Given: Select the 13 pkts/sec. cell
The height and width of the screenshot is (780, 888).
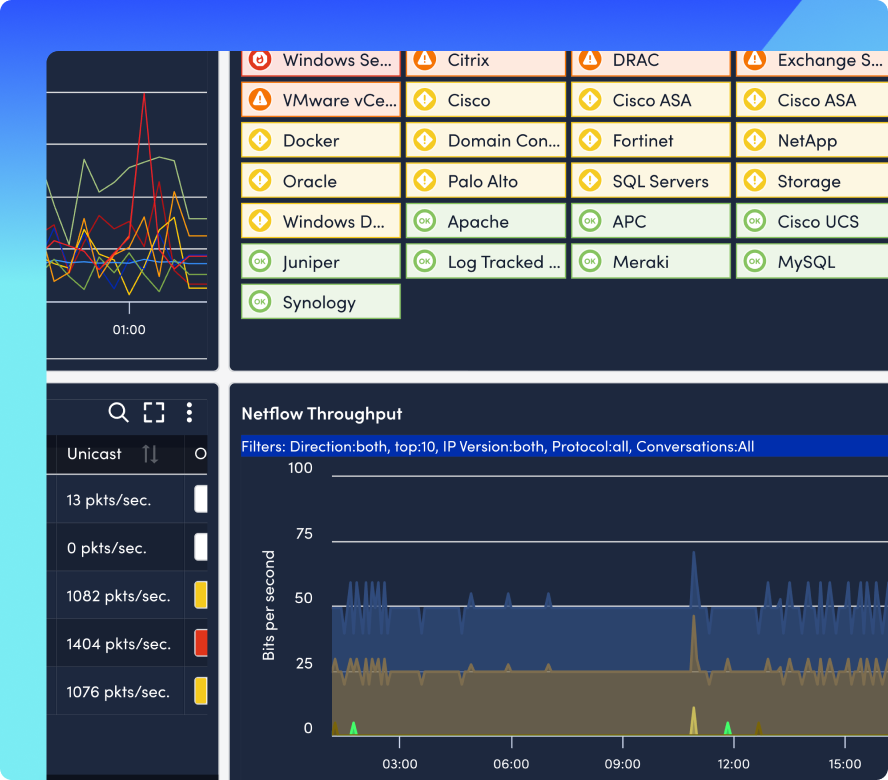Looking at the screenshot, I should pyautogui.click(x=120, y=500).
